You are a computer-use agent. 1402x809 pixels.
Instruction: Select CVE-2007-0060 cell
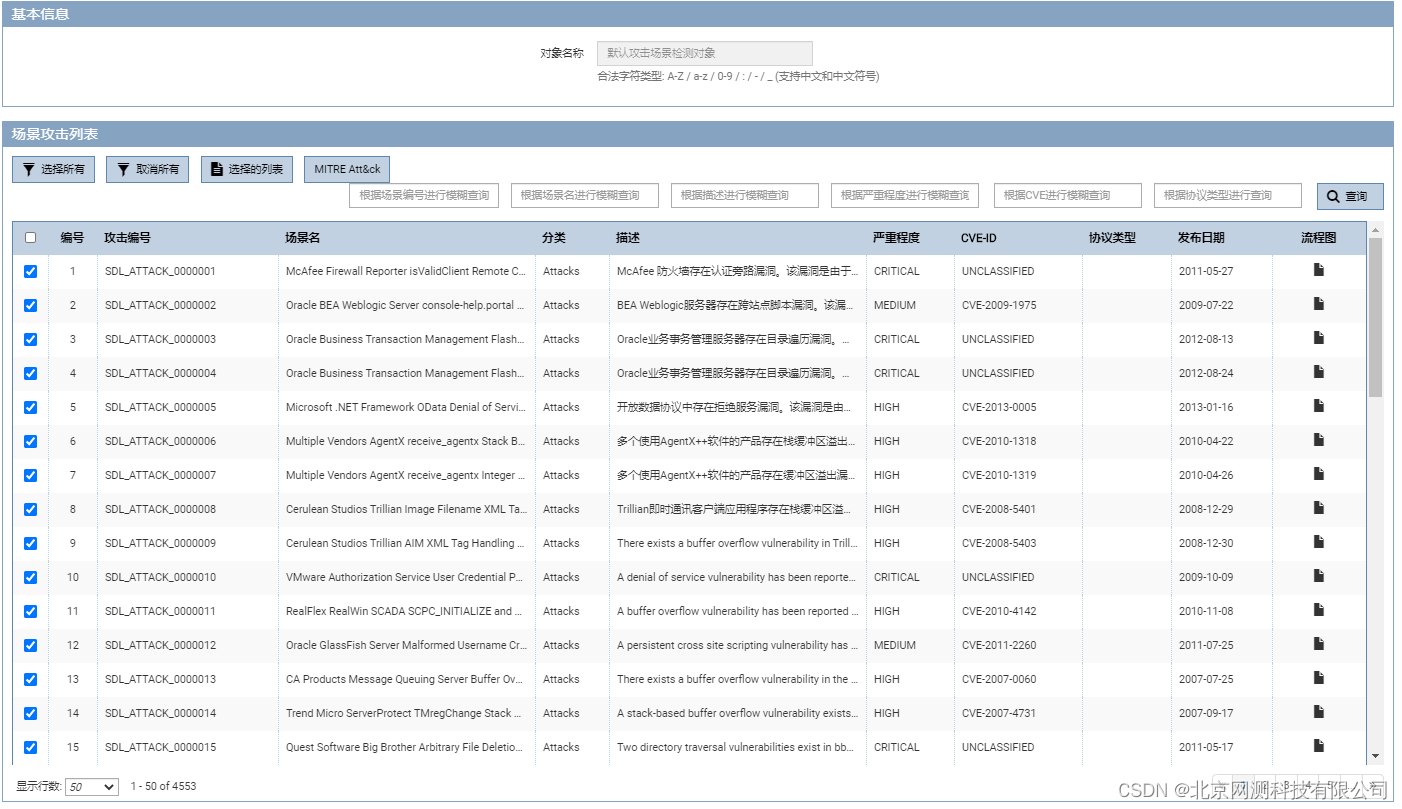[x=999, y=679]
